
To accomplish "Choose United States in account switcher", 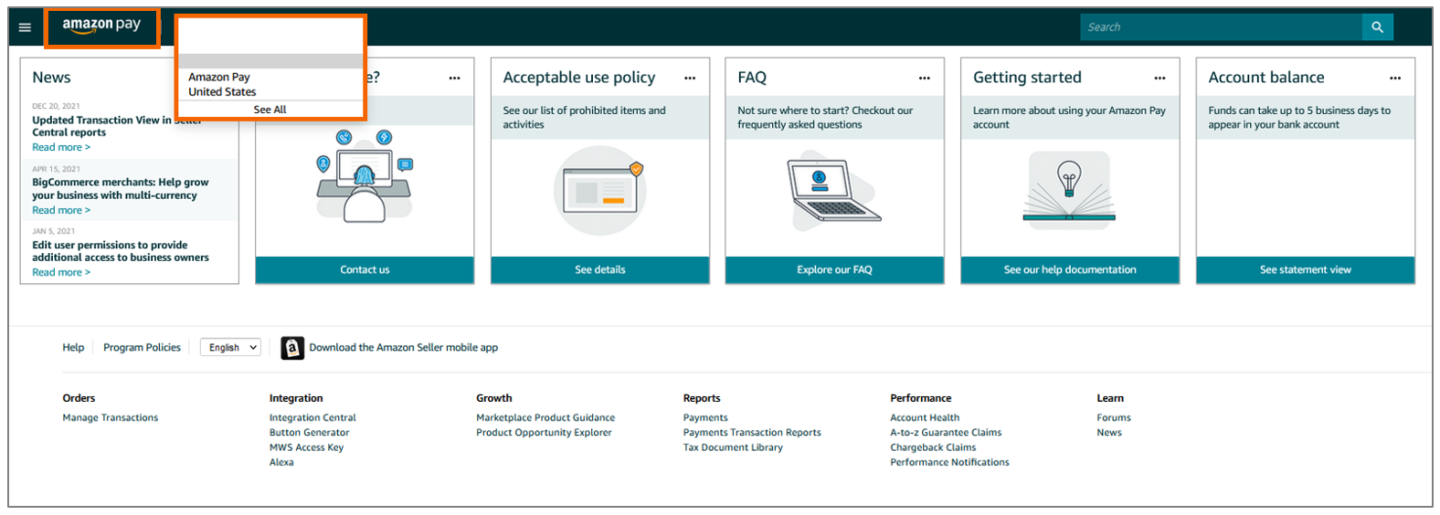I will (222, 92).
